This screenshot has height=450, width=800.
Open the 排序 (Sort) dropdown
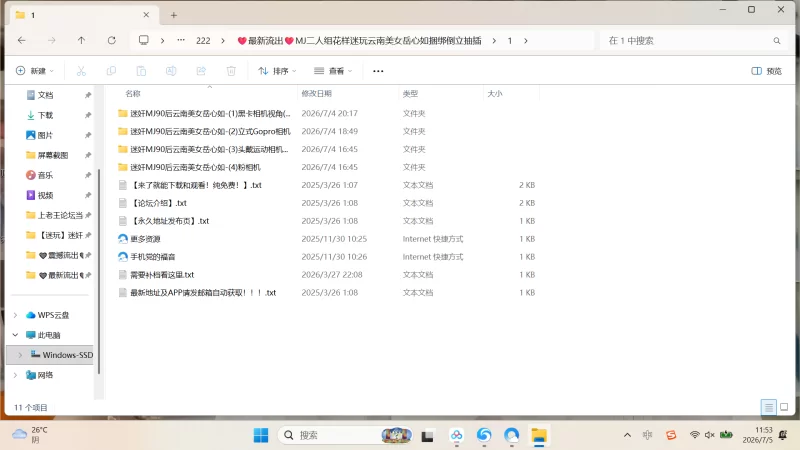(x=277, y=71)
